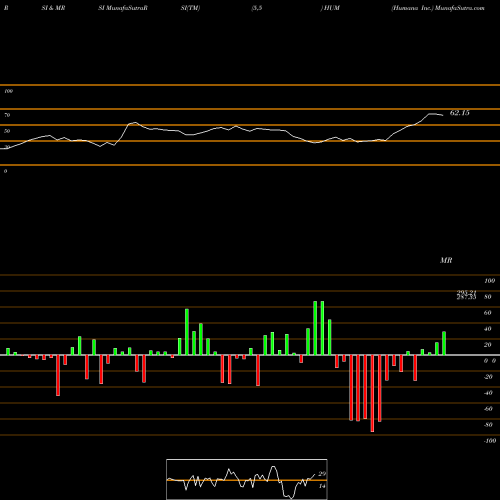Click the RSI value 62.15 label
This screenshot has width=500, height=500.
(459, 113)
